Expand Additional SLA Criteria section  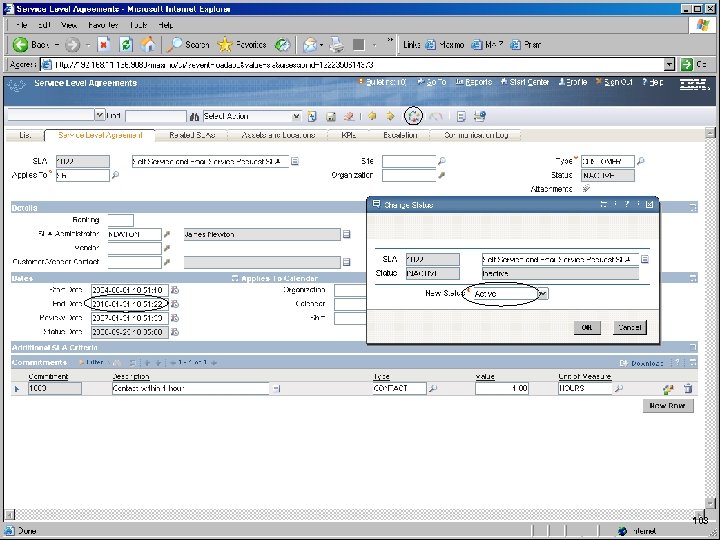[x=693, y=348]
